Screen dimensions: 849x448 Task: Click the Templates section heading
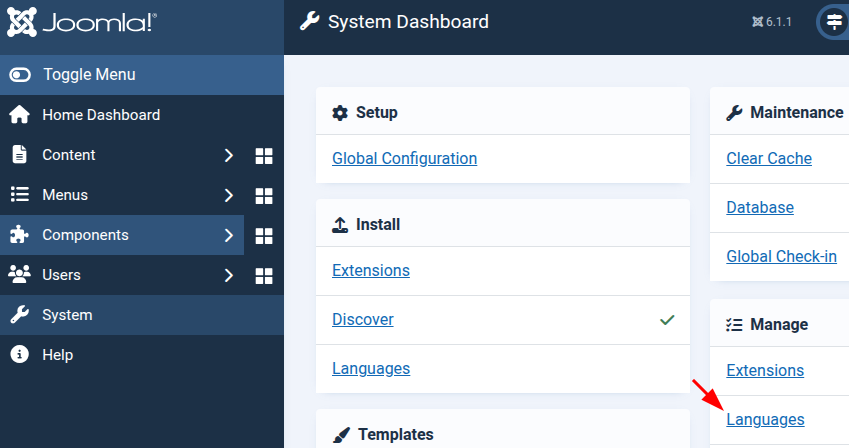(x=396, y=434)
